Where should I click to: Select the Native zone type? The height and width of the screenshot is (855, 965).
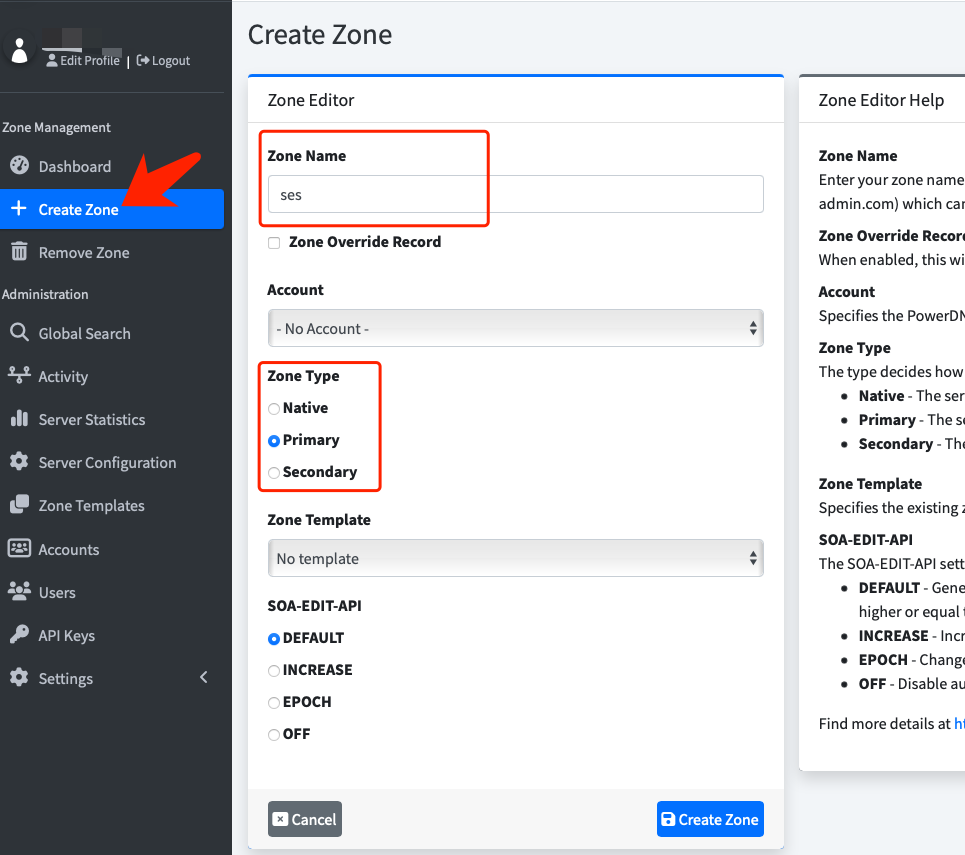click(274, 408)
